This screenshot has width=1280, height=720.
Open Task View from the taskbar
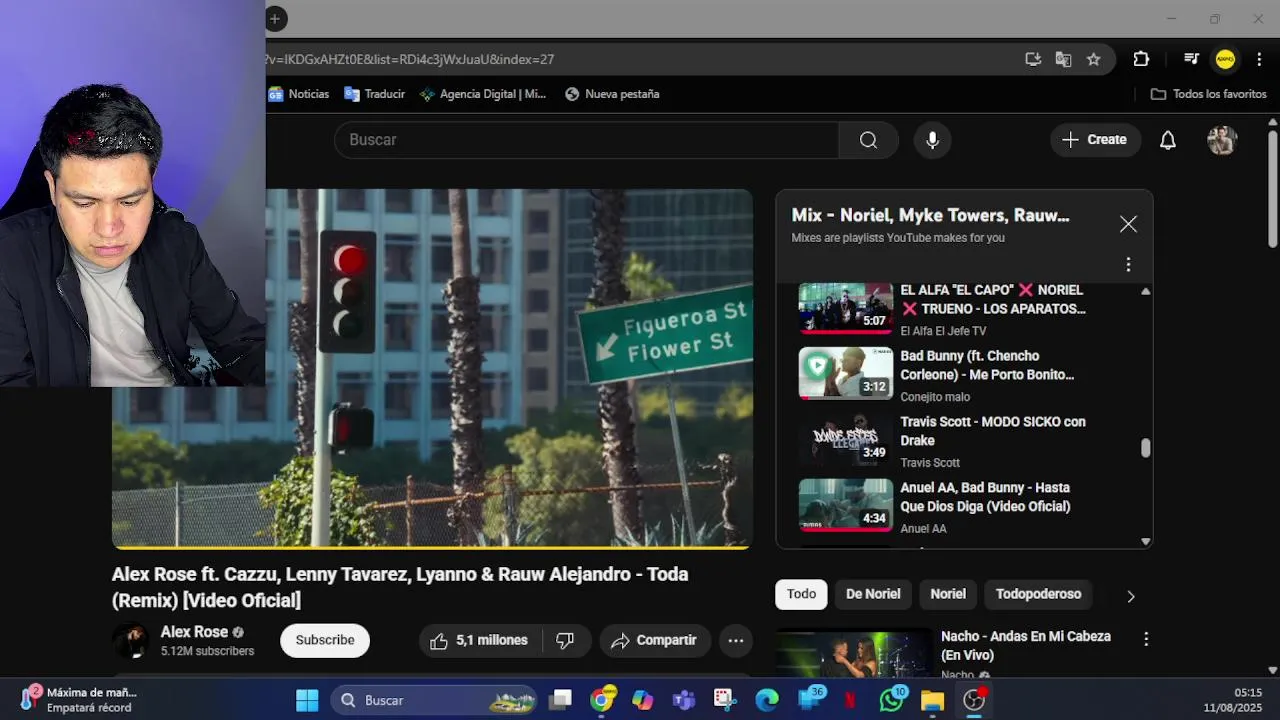561,700
